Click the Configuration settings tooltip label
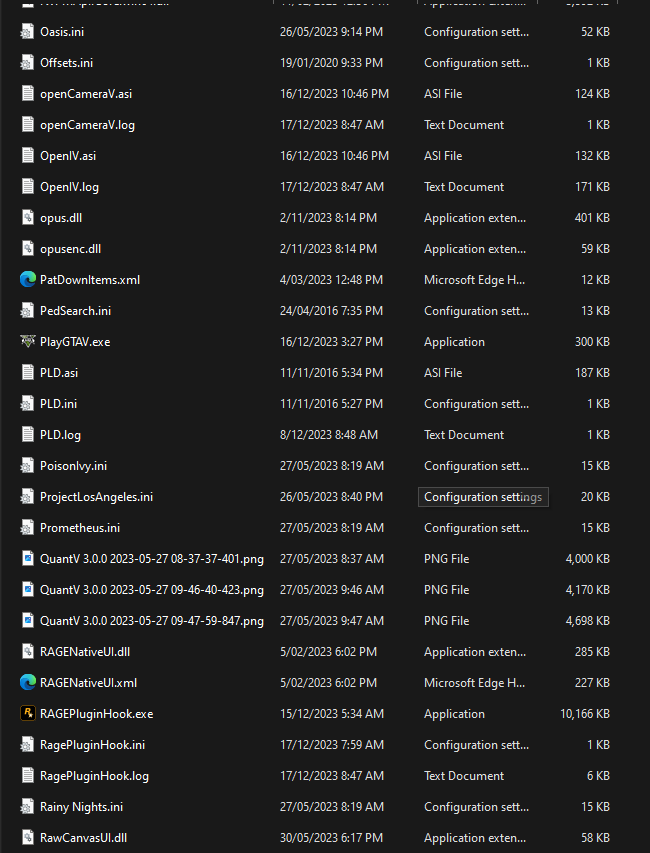 coord(483,497)
